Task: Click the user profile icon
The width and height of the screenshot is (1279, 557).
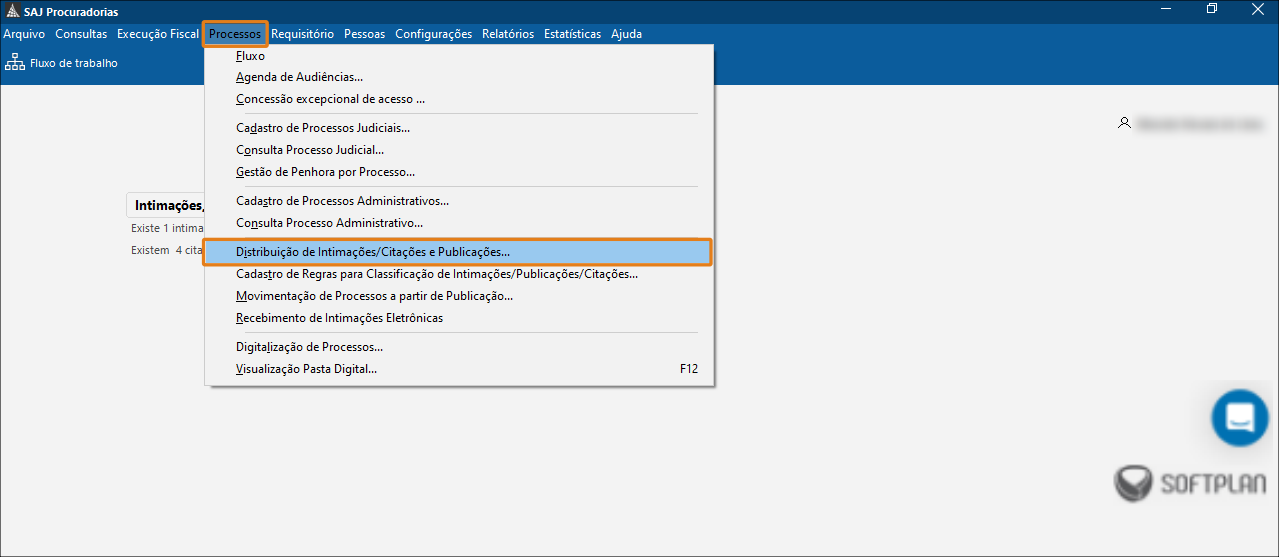Action: [x=1125, y=123]
